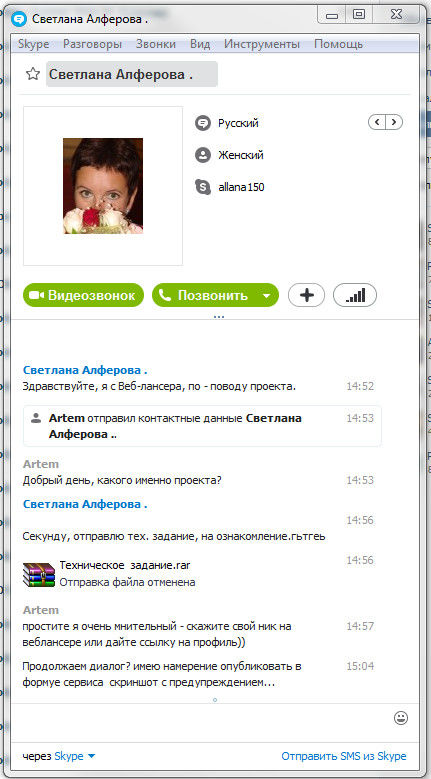431x779 pixels.
Task: Open the Помощь menu
Action: point(338,44)
